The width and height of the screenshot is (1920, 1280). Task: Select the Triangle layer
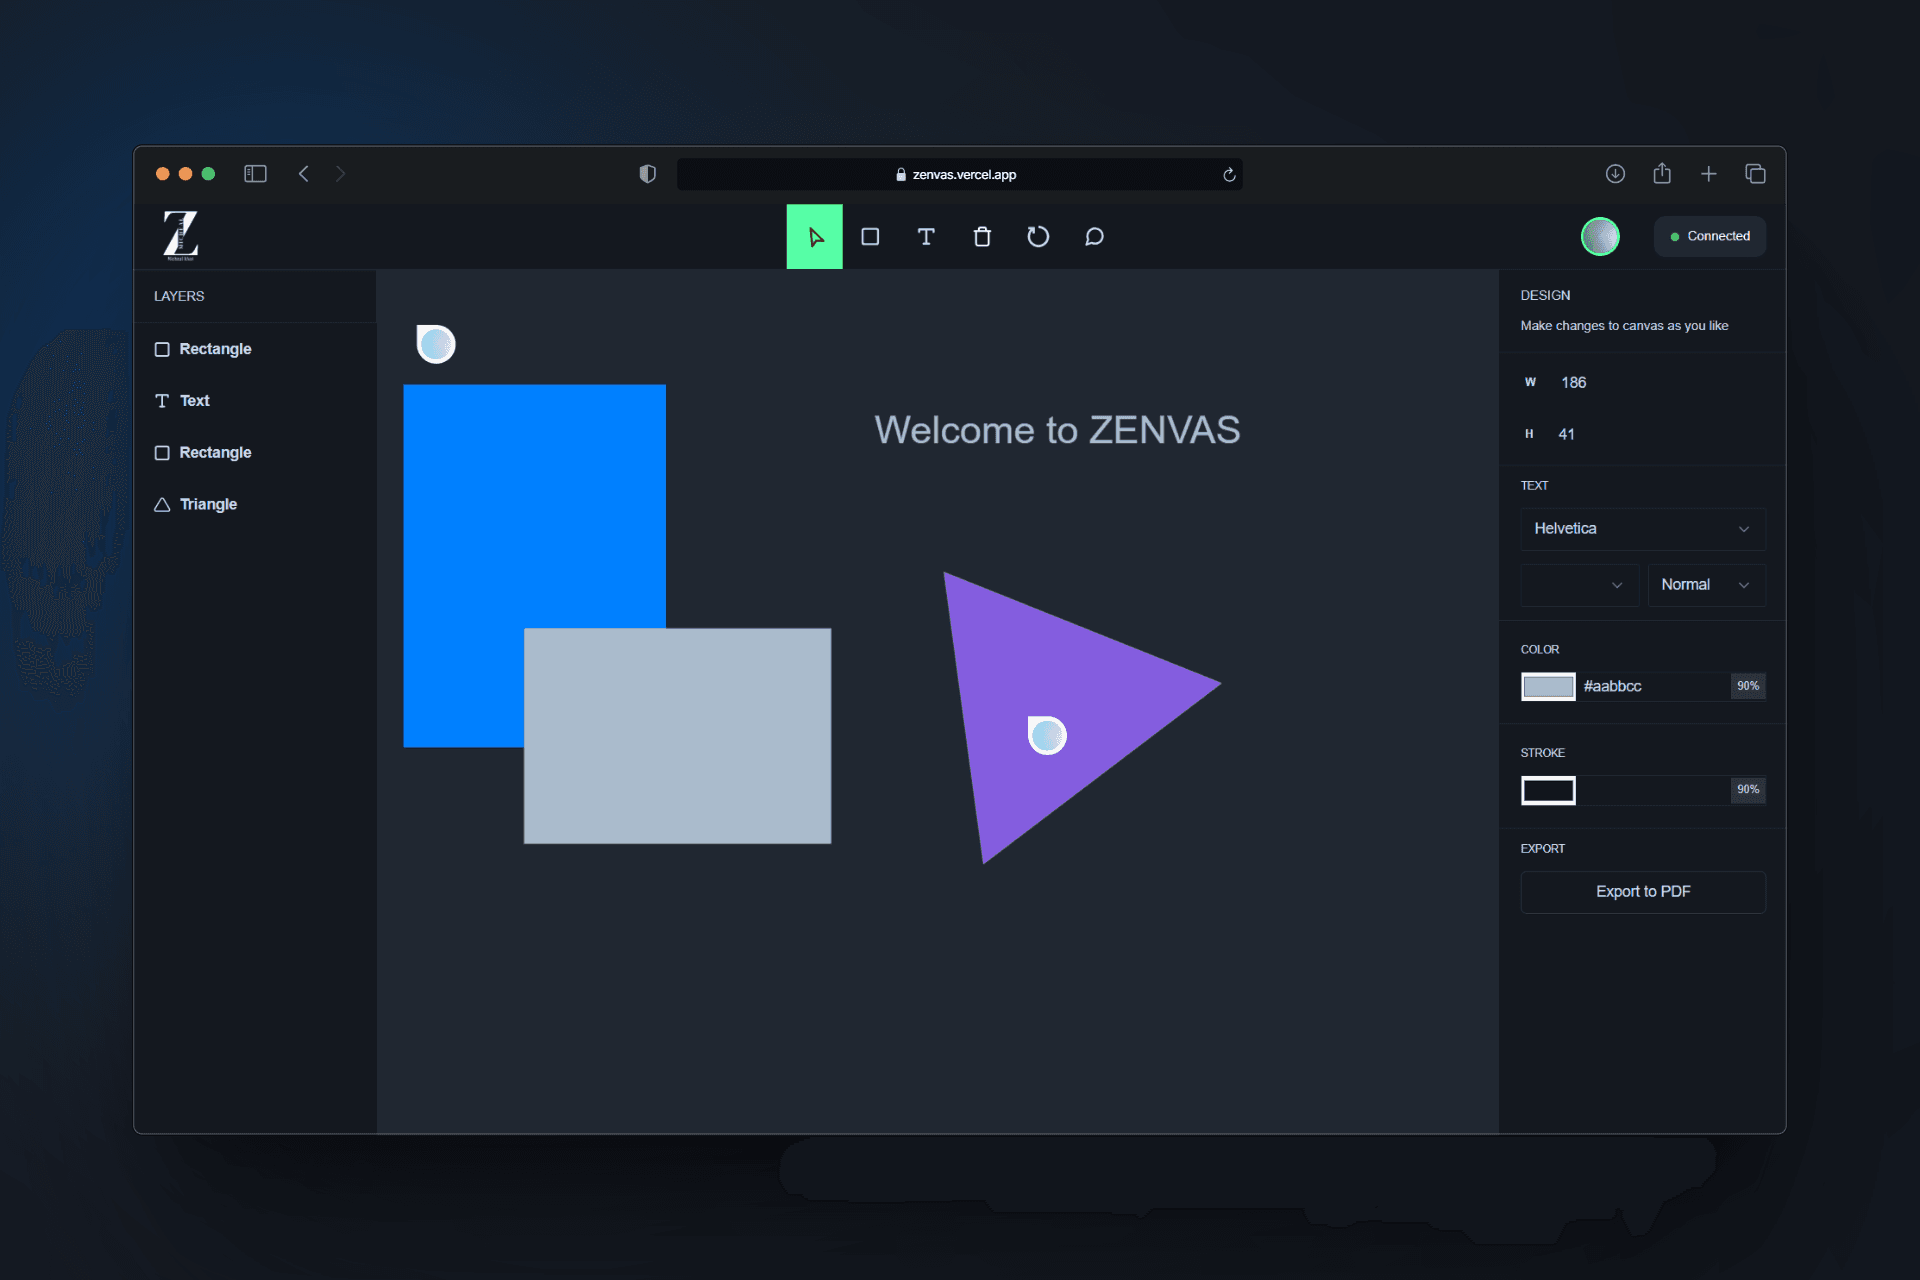[255, 505]
